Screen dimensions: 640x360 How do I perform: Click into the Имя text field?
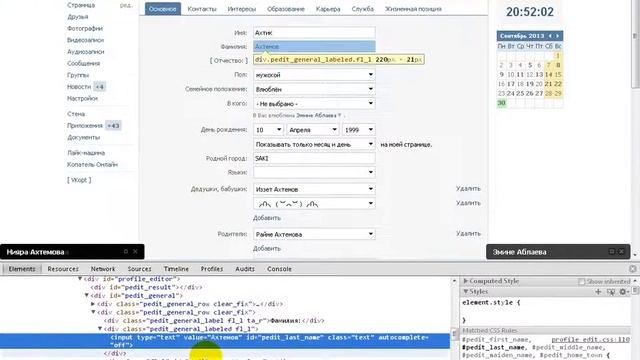(x=314, y=33)
